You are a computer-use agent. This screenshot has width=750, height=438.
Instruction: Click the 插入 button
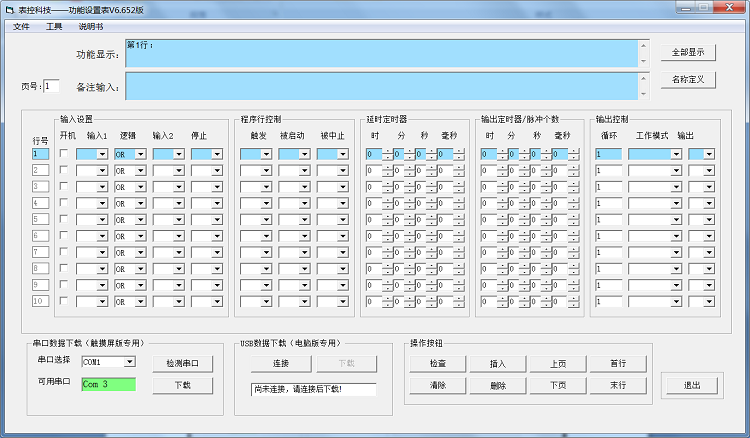(x=497, y=363)
